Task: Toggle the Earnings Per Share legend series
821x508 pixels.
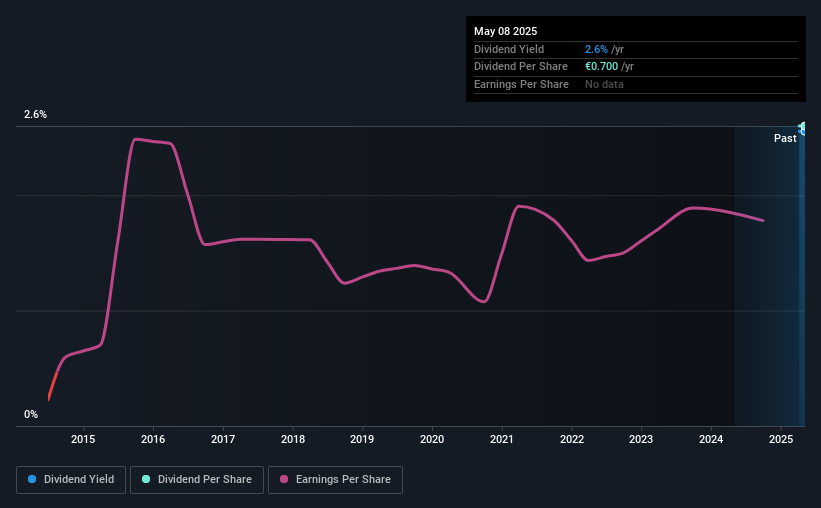Action: (335, 479)
